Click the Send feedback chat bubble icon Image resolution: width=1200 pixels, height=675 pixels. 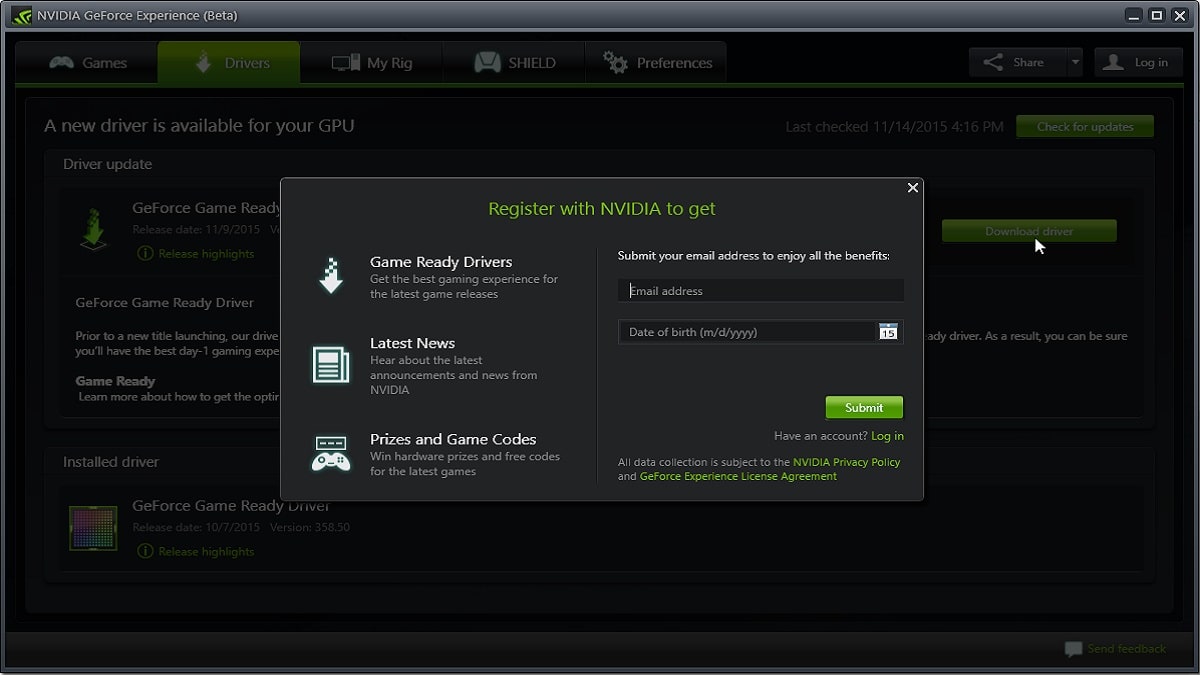(x=1074, y=649)
